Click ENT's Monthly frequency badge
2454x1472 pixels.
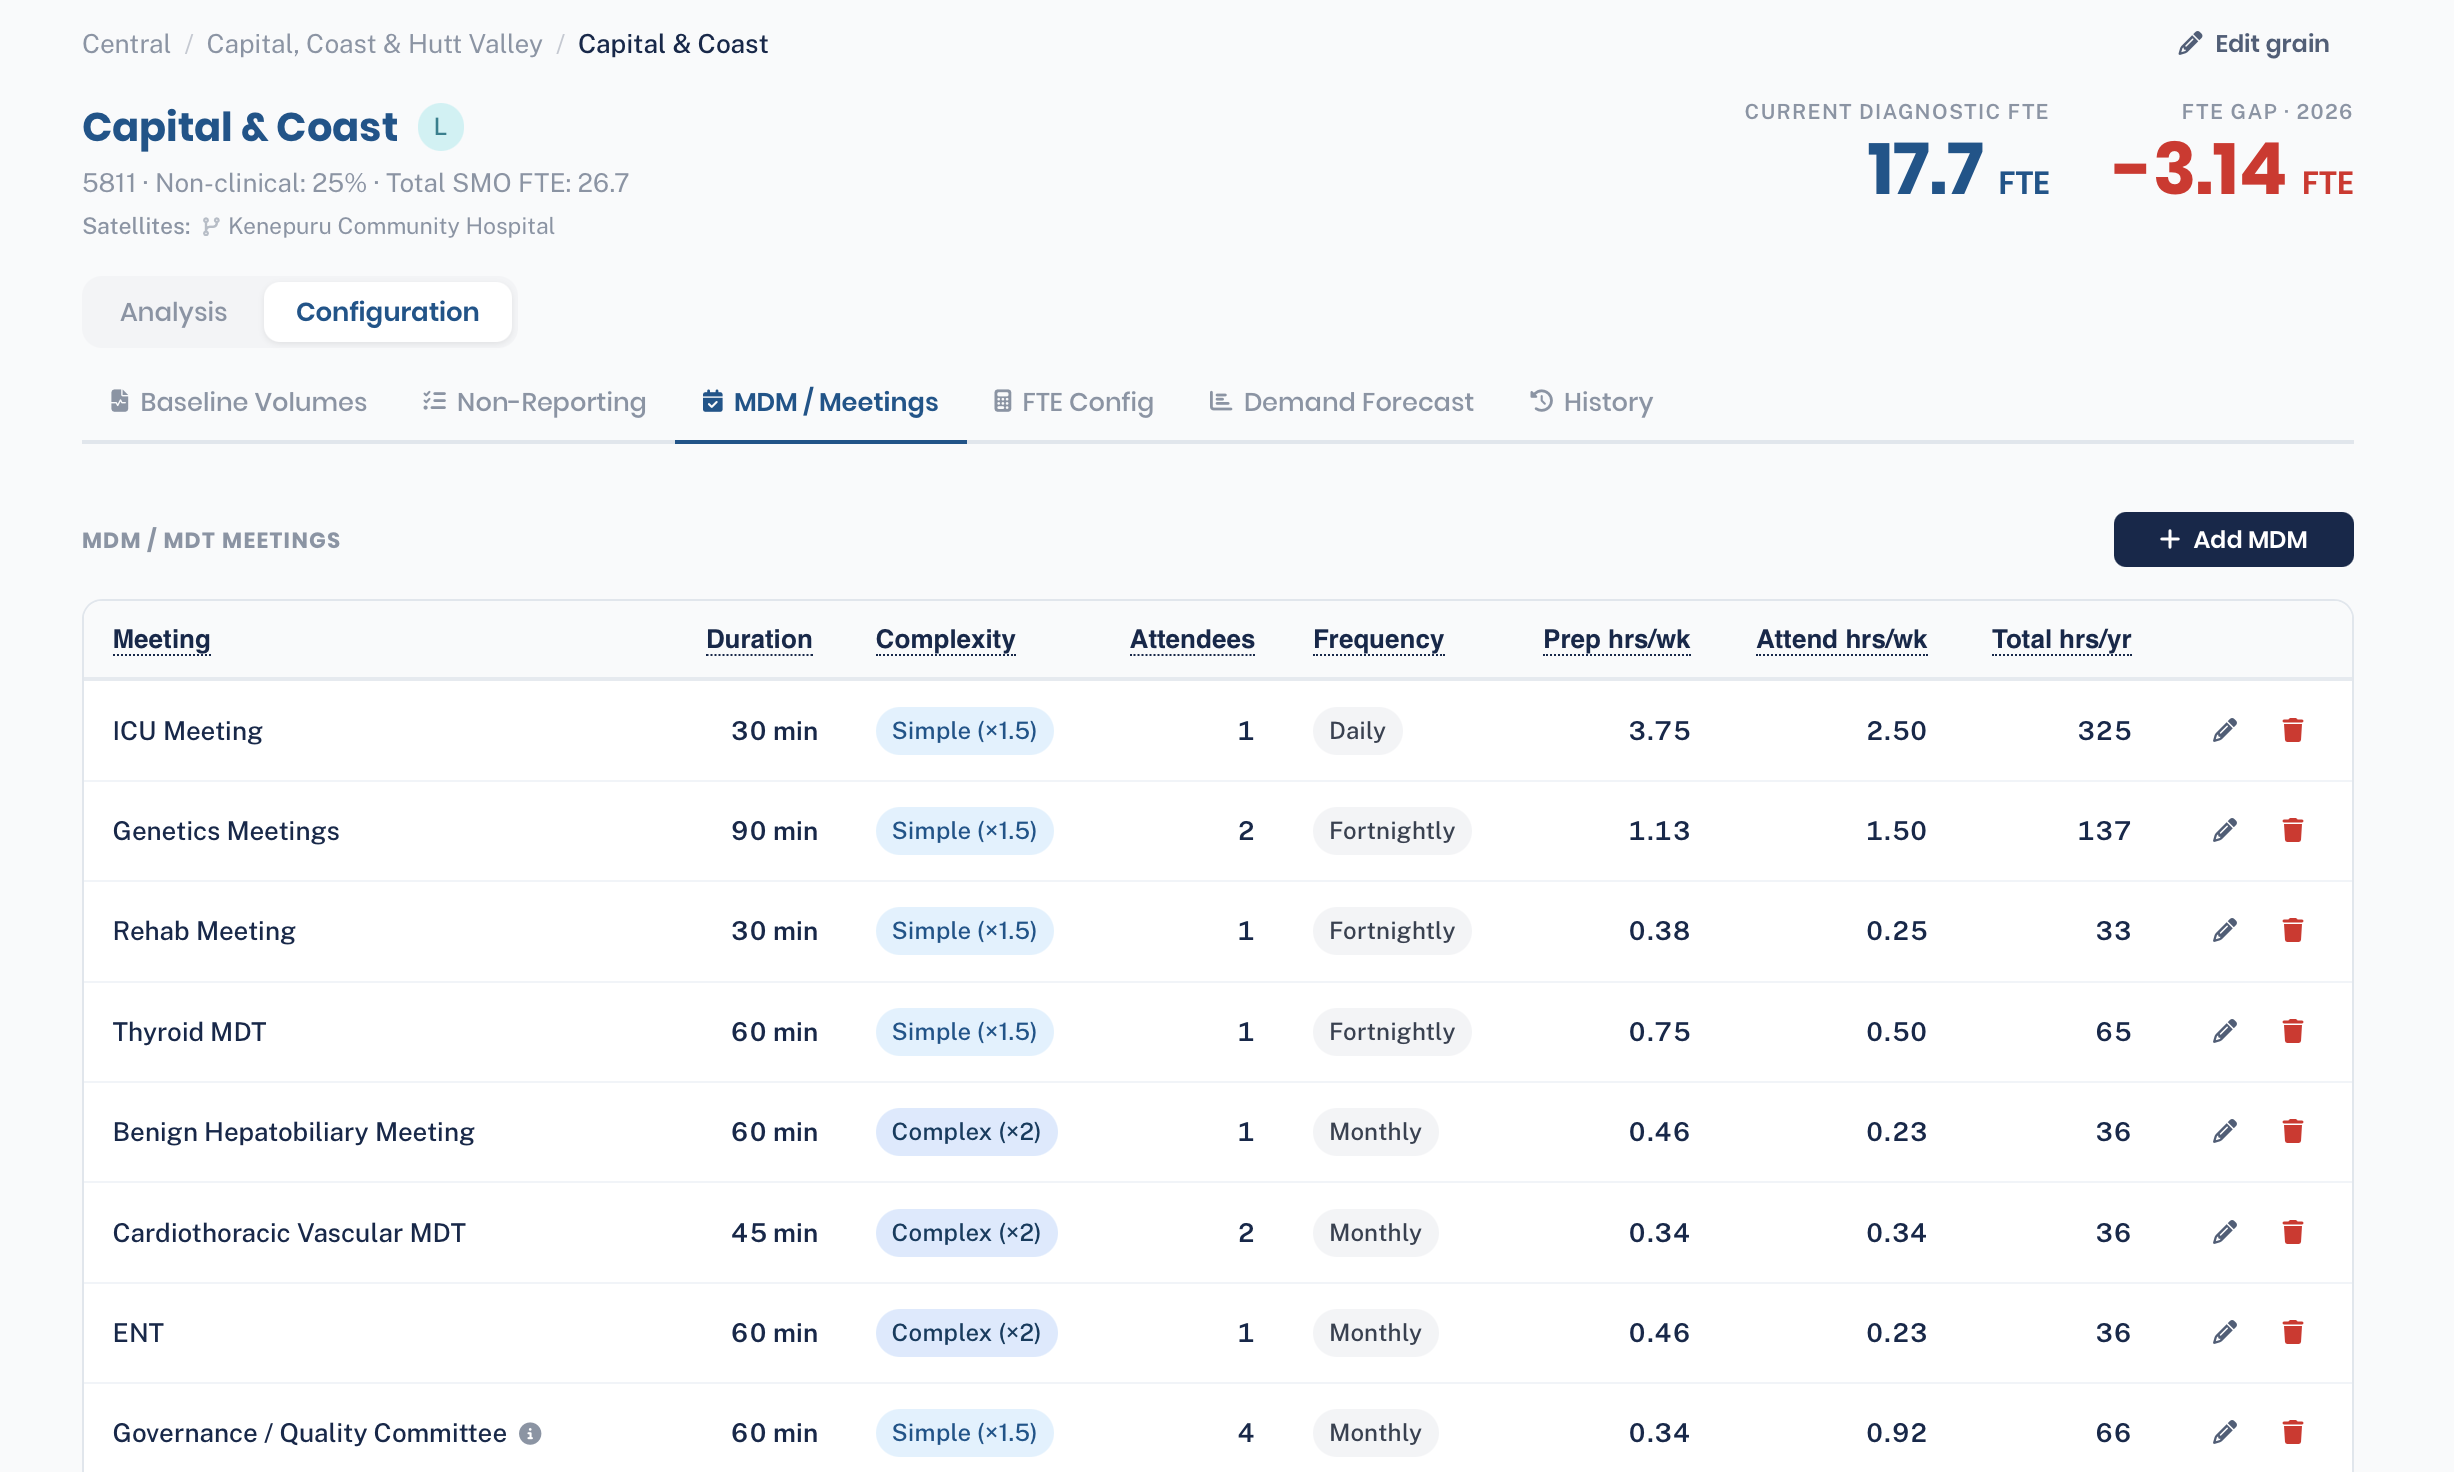[1375, 1333]
